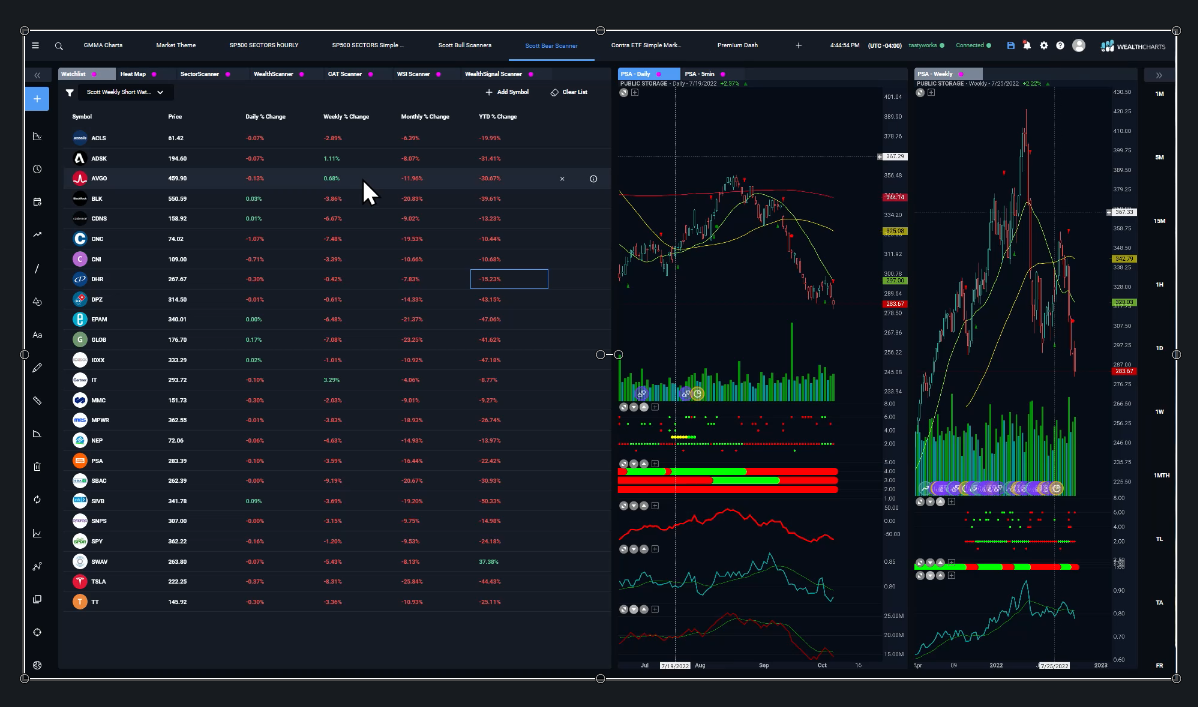Click the refresh sync icon in sidebar
Viewport: 1198px width, 707px height.
(37, 499)
